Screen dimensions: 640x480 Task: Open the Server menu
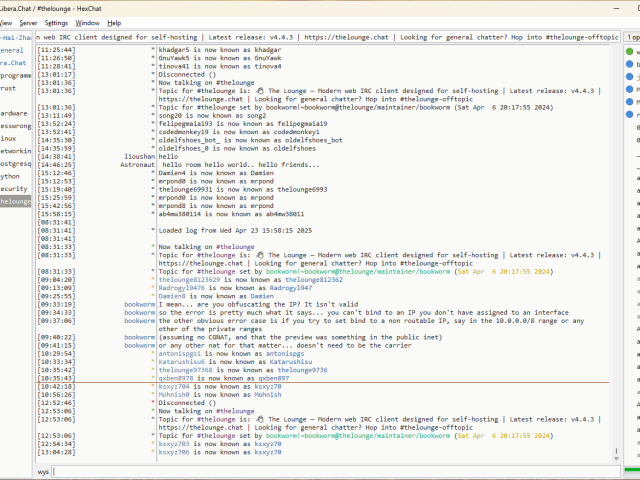tap(28, 22)
